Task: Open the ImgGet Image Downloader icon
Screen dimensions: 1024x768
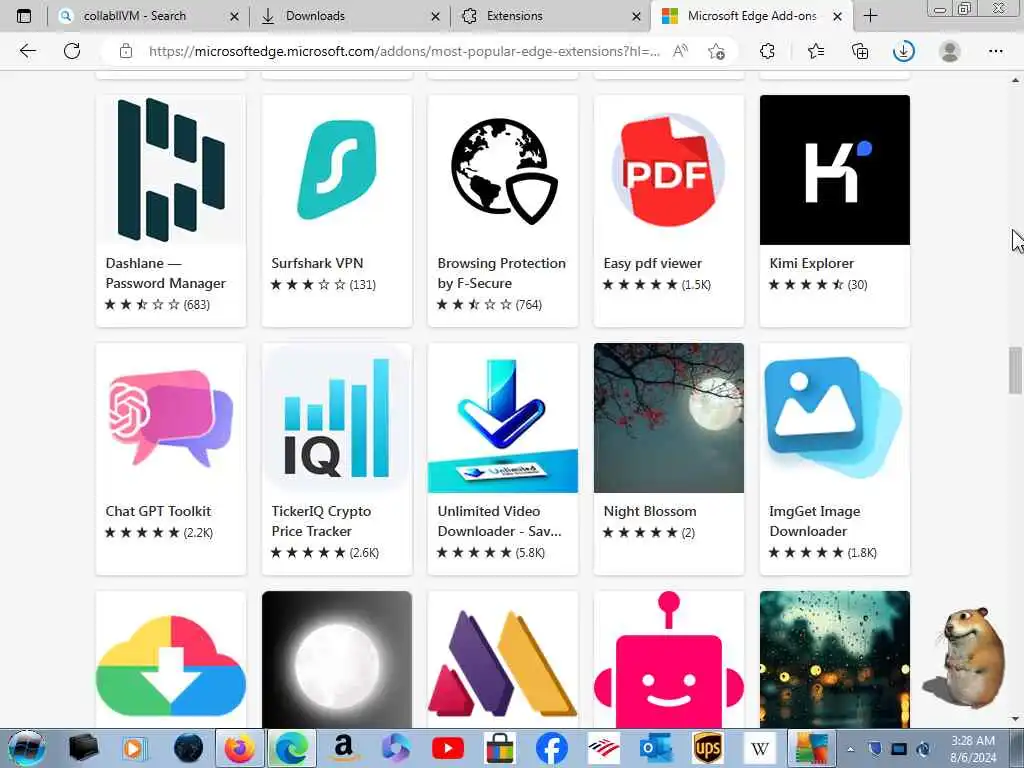Action: point(835,418)
